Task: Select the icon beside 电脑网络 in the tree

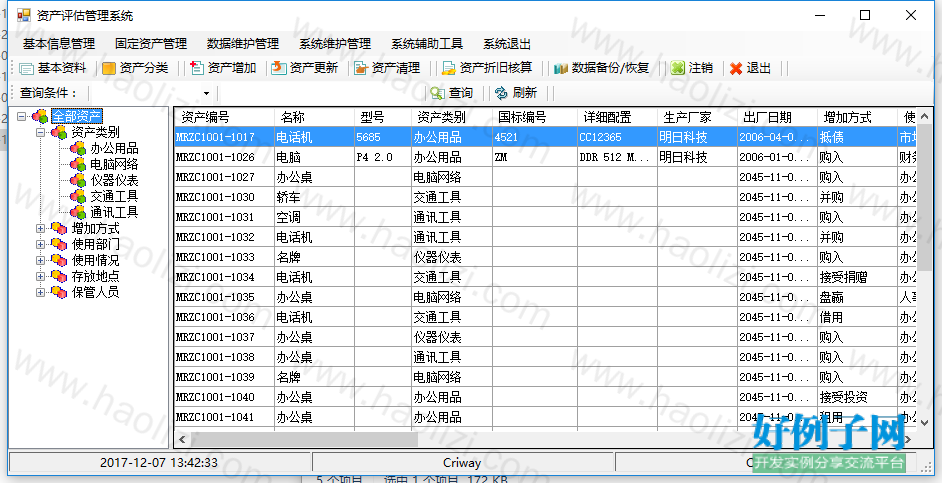Action: click(78, 164)
